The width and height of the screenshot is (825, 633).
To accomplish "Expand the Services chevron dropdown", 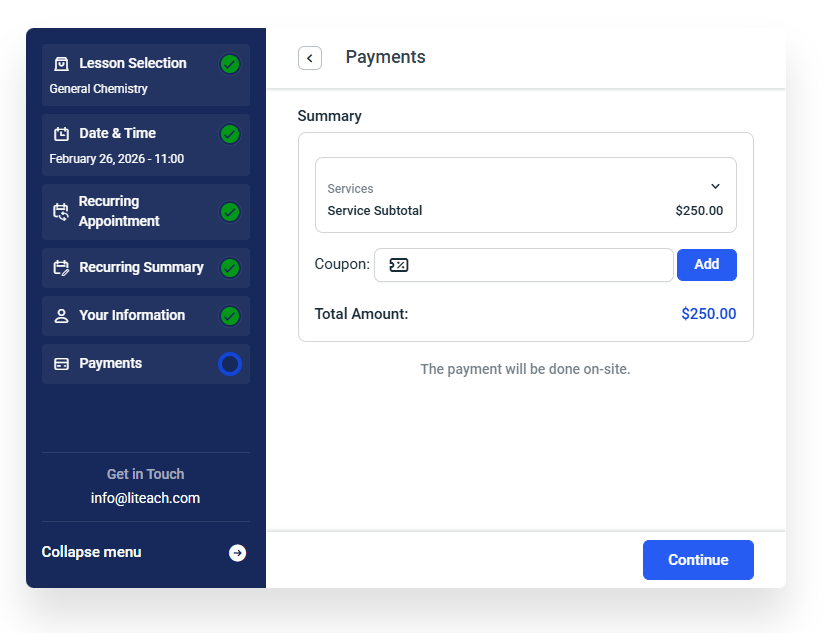I will tap(716, 186).
